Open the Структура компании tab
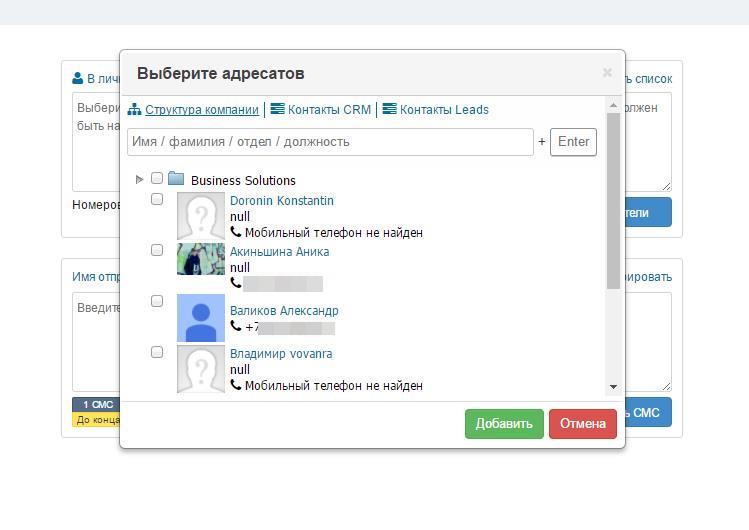749x530 pixels. (x=202, y=110)
